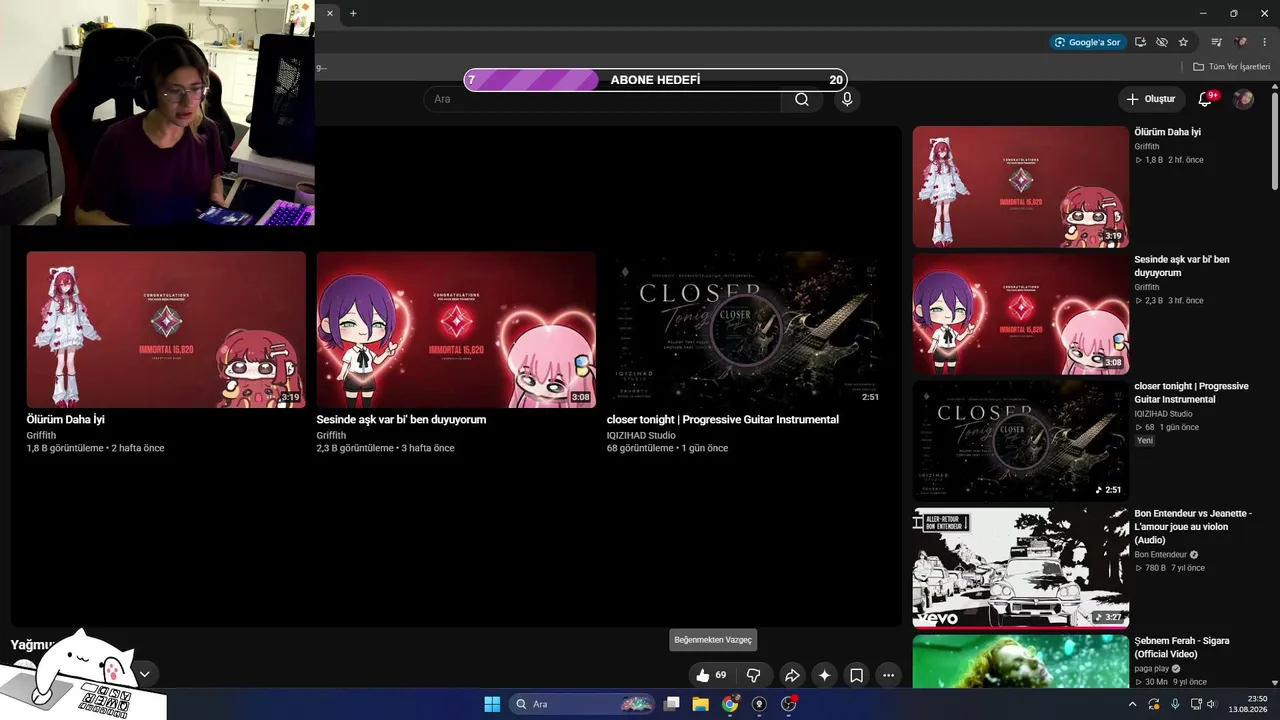Open the Tüm Yer İşaretleri bookmarks folder
Image resolution: width=1280 pixels, height=720 pixels.
[1231, 67]
